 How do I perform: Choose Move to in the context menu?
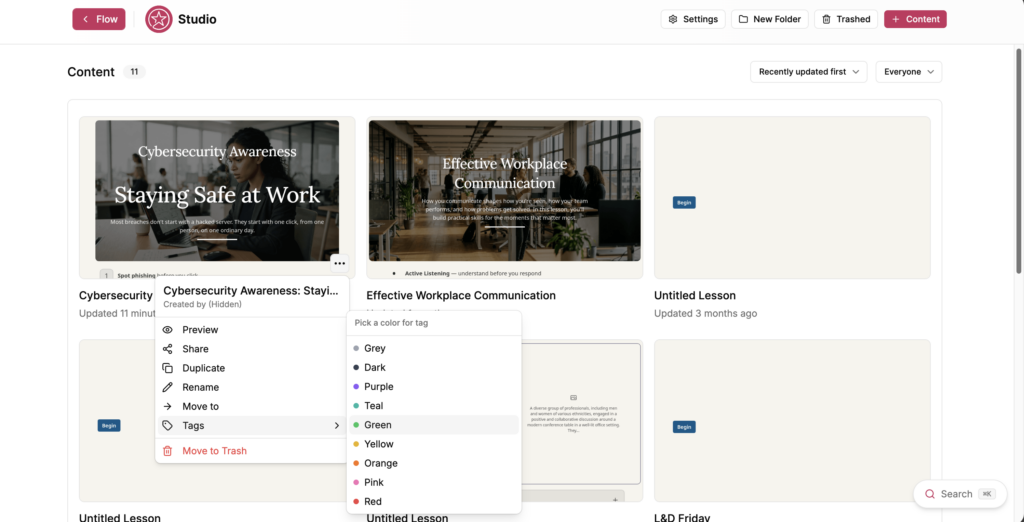click(x=252, y=406)
